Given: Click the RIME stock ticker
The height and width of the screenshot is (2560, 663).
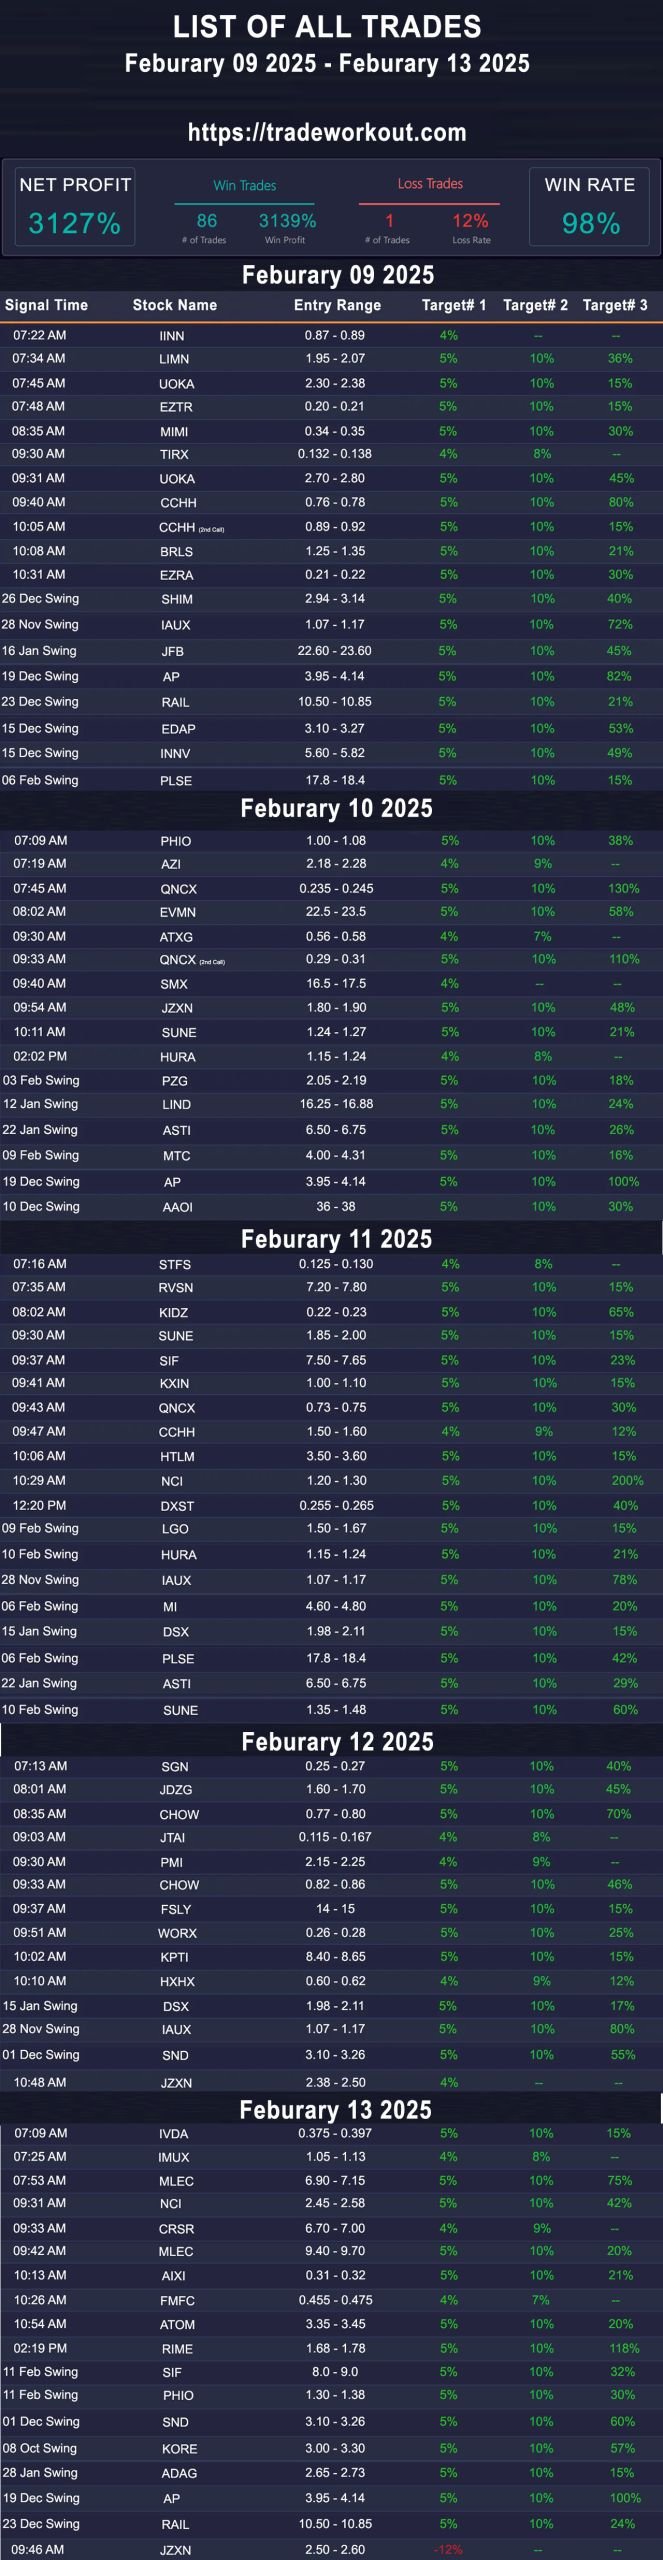Looking at the screenshot, I should click(x=177, y=2349).
